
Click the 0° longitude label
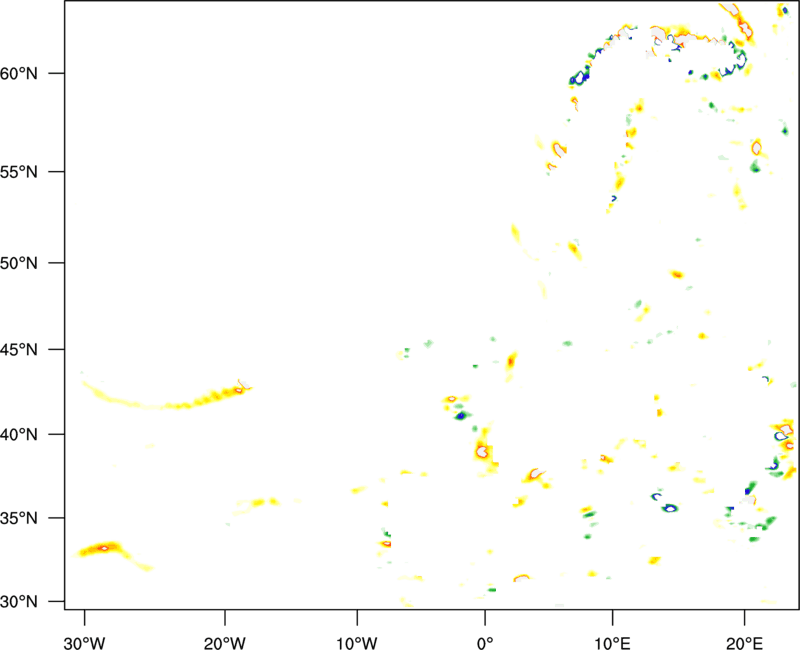(485, 643)
